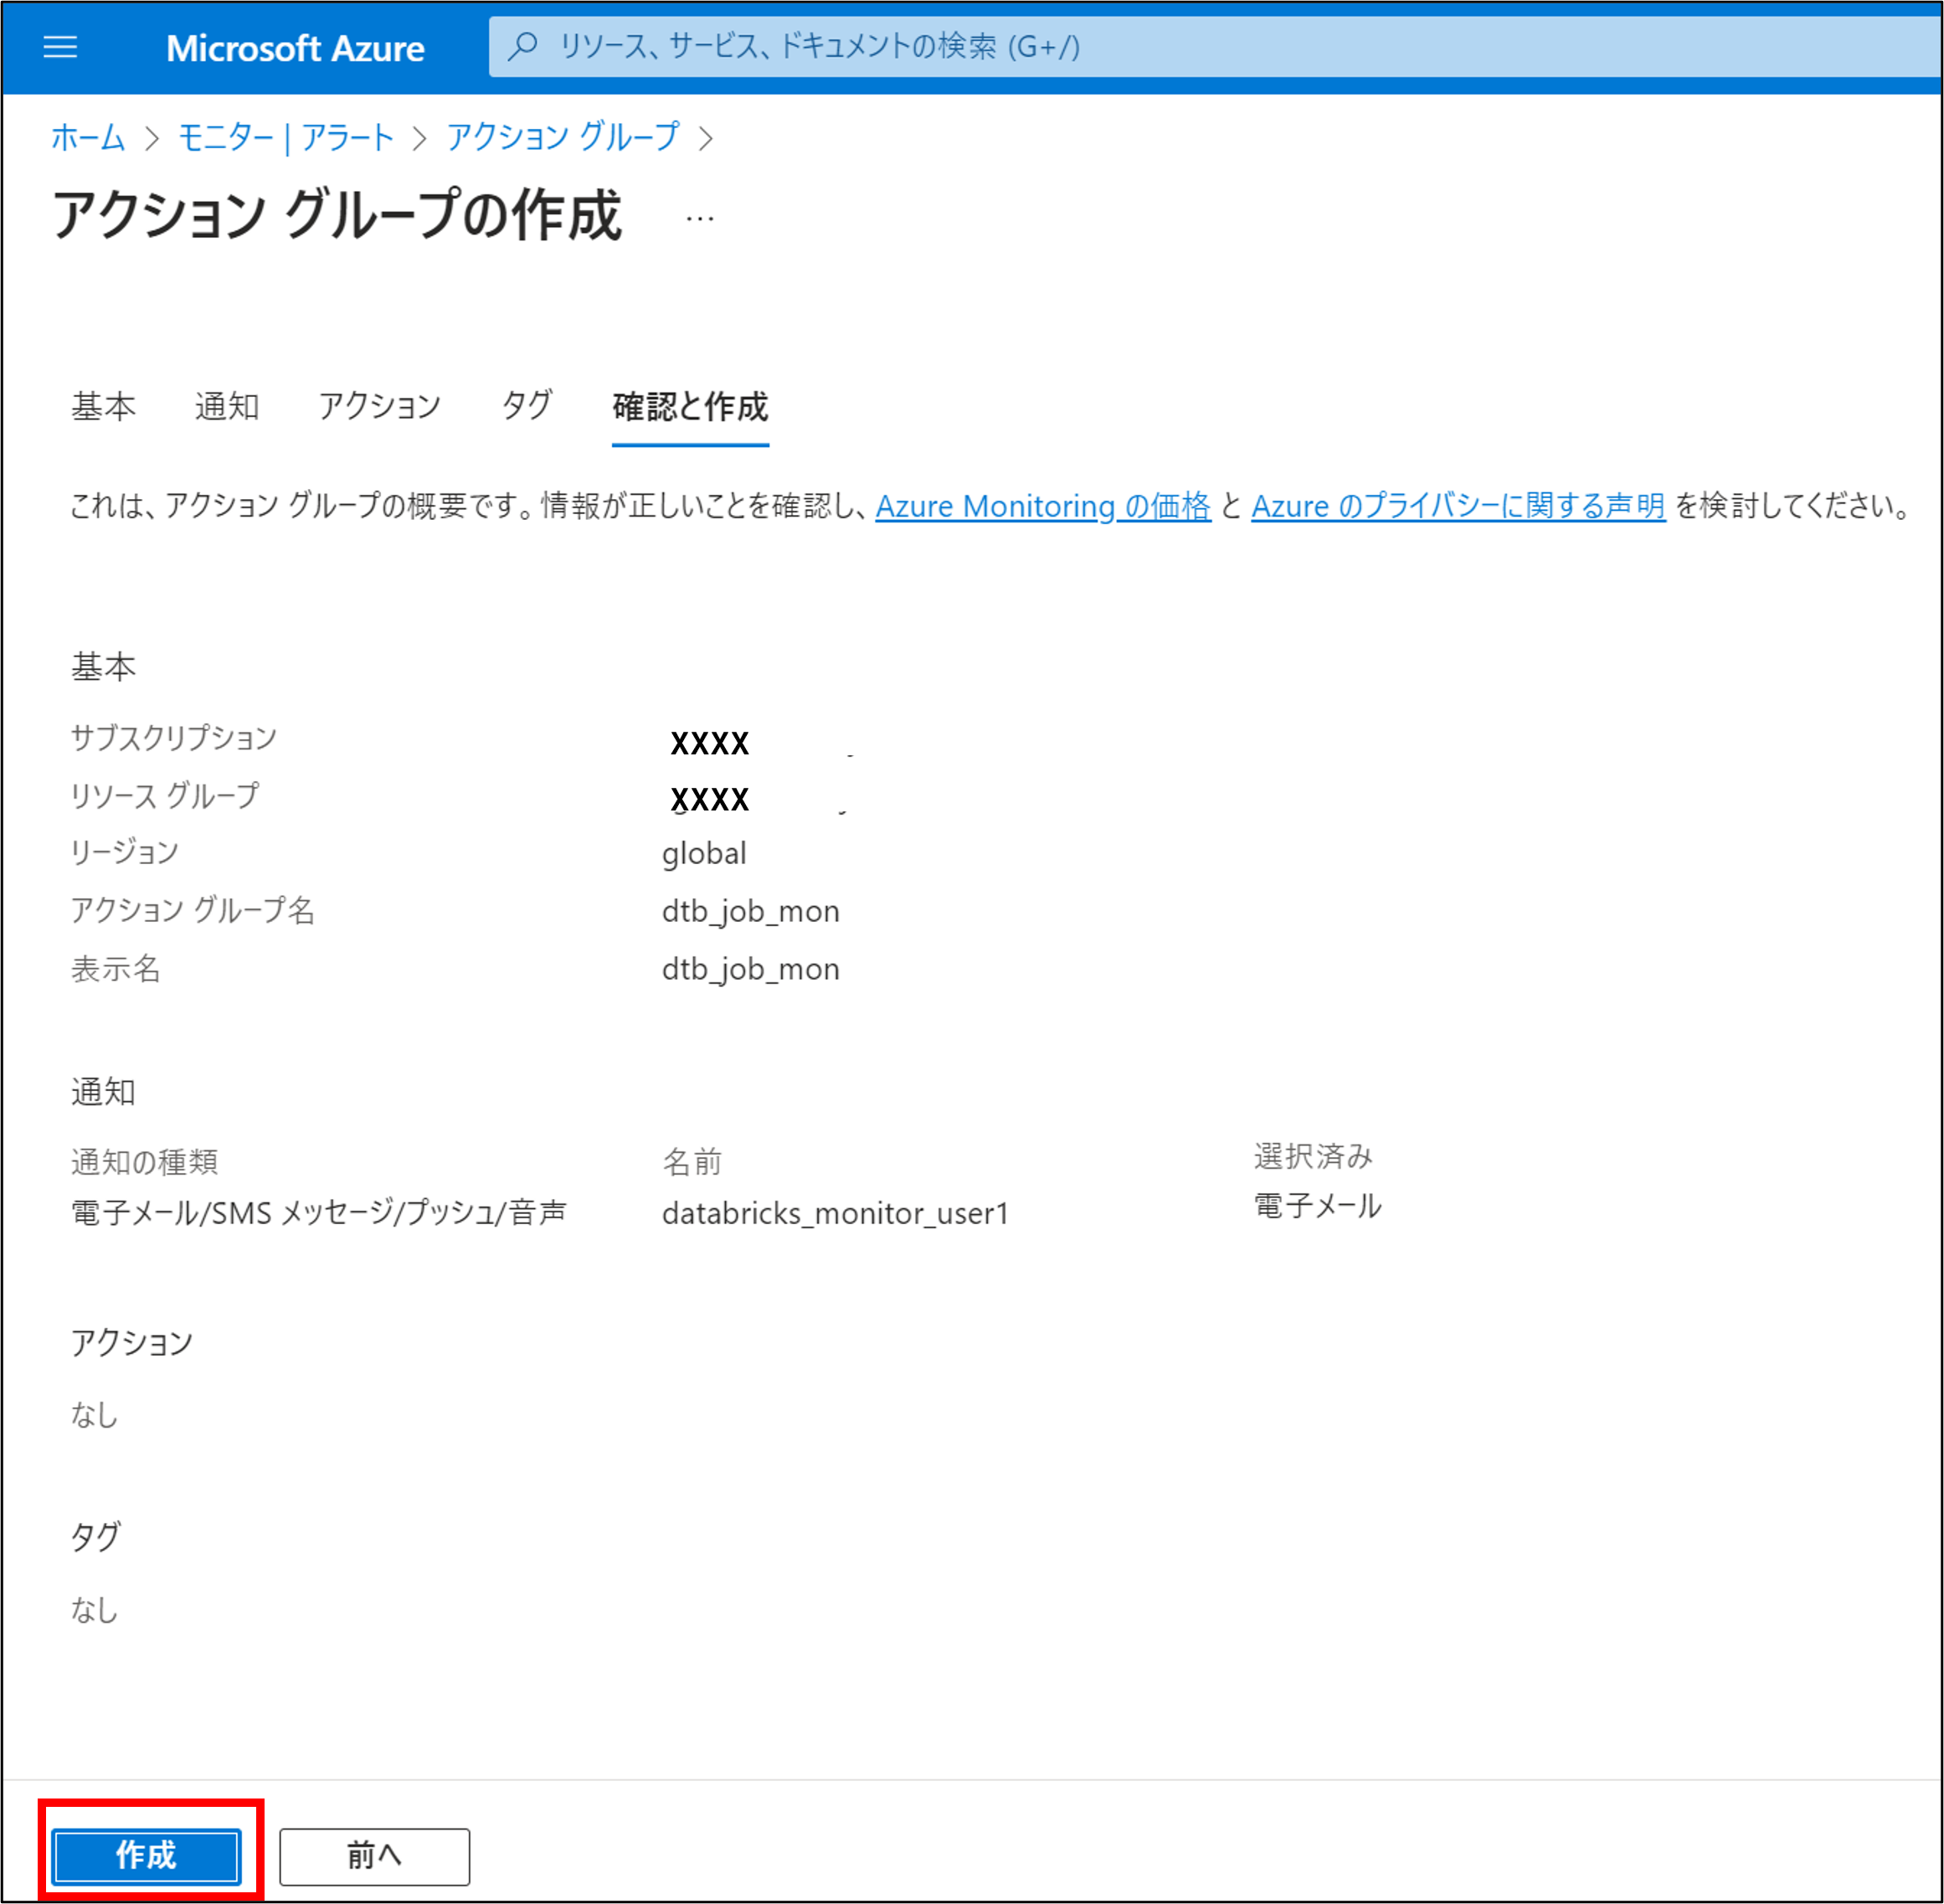Go to ホーム breadcrumb link
Screen dimensions: 1944x1904
point(88,137)
